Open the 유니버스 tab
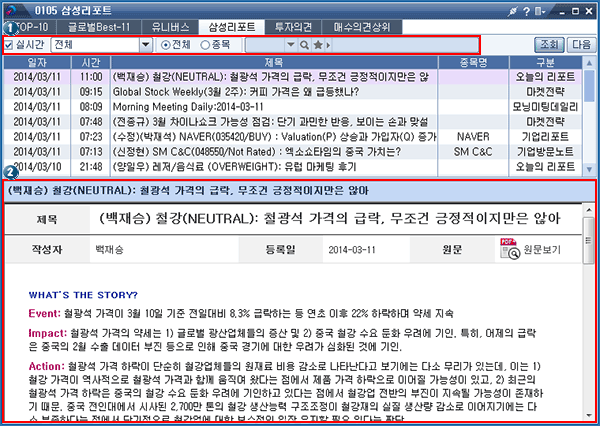Viewport: 600px width, 426px height. [x=167, y=27]
